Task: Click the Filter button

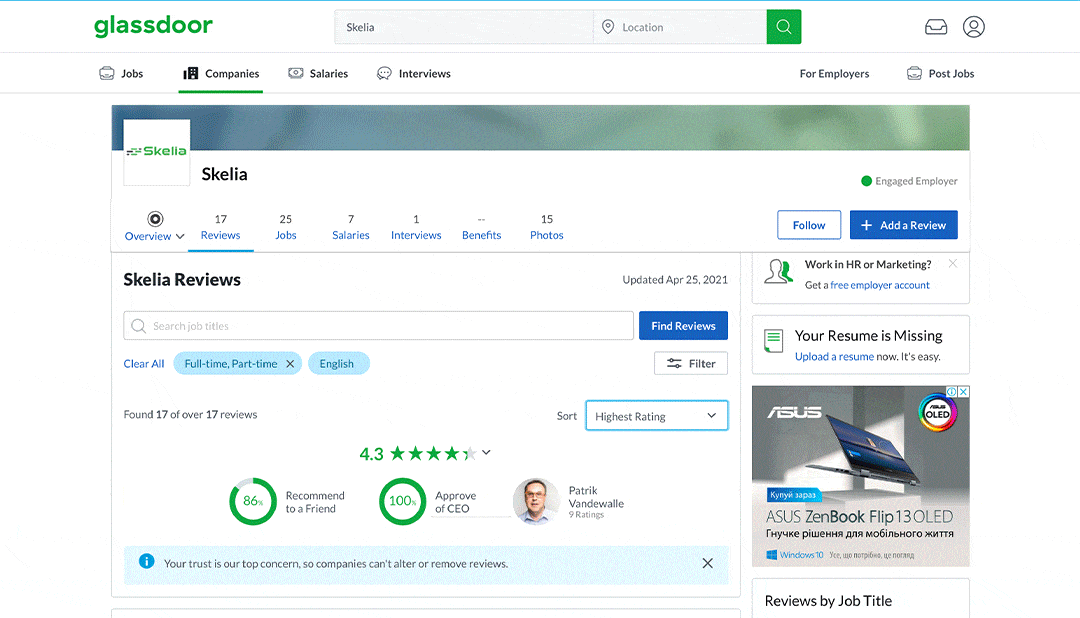Action: [x=691, y=363]
